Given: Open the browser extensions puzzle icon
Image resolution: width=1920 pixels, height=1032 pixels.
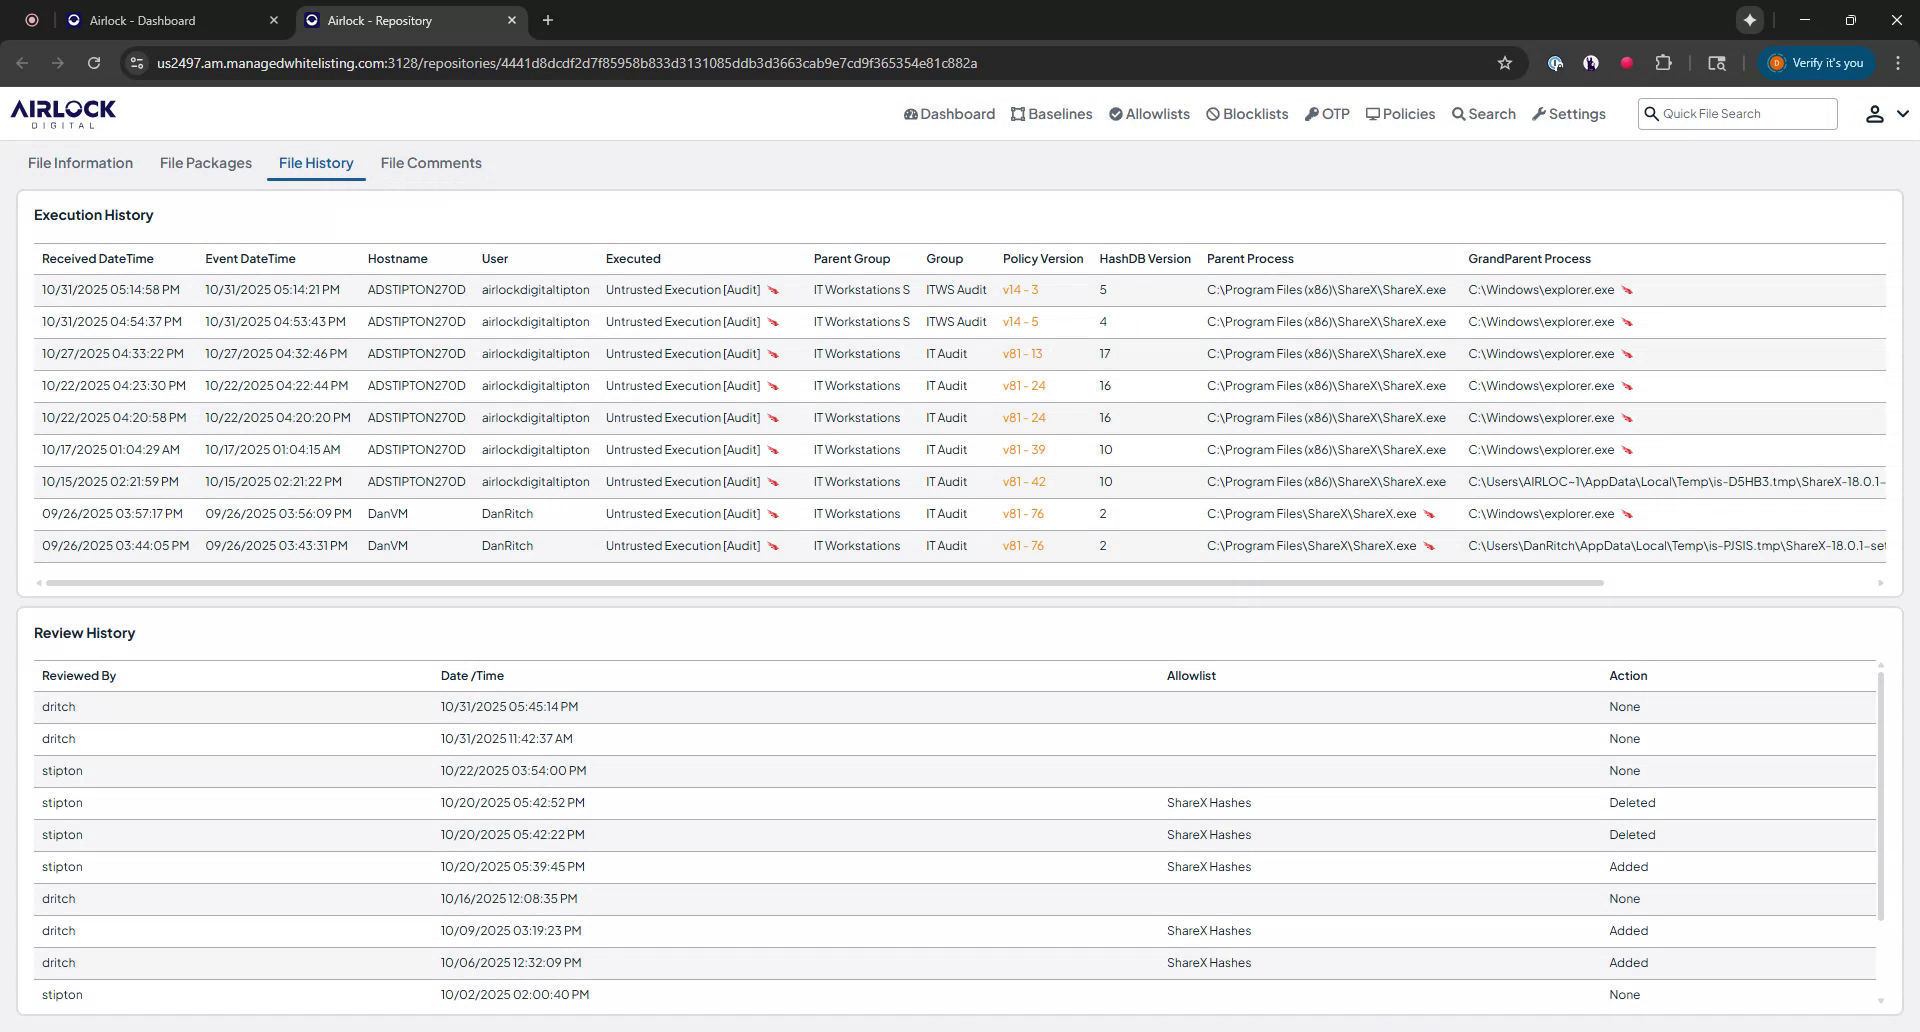Looking at the screenshot, I should pyautogui.click(x=1664, y=62).
